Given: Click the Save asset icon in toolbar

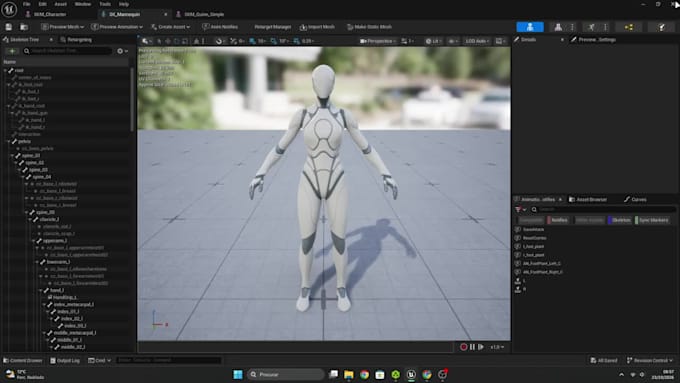Looking at the screenshot, I should tap(9, 27).
